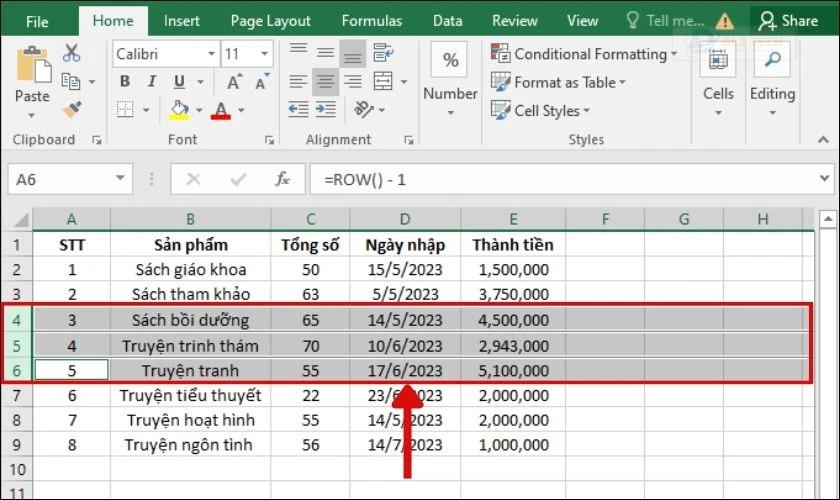Image resolution: width=840 pixels, height=500 pixels.
Task: Click cell "Truyện tiểu thuyết"
Action: [190, 395]
